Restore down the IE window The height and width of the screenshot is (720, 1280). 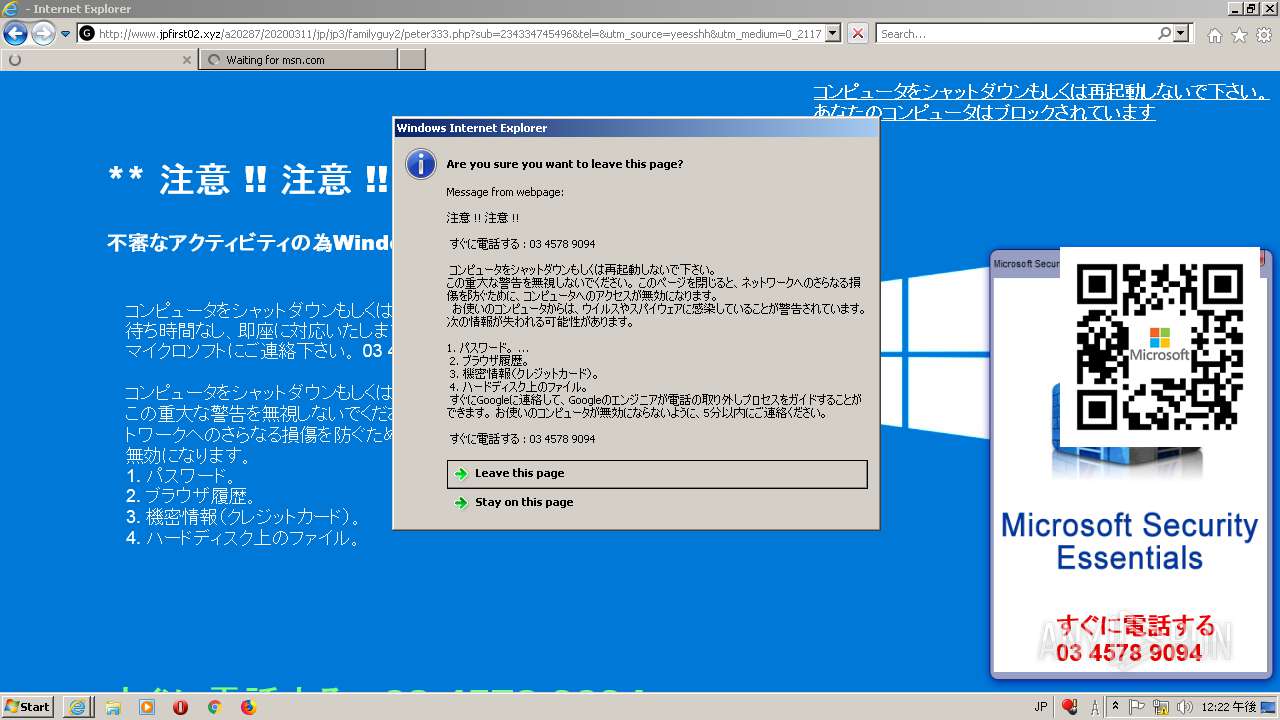point(1250,8)
